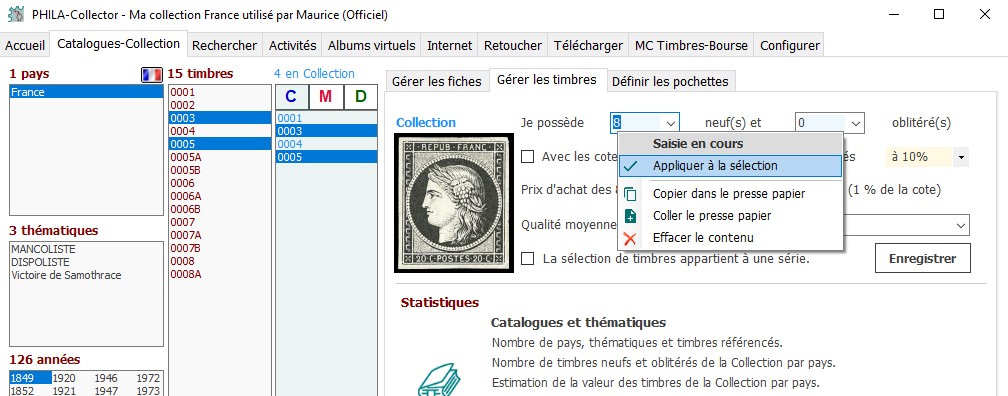Open the Internet tab

[449, 46]
